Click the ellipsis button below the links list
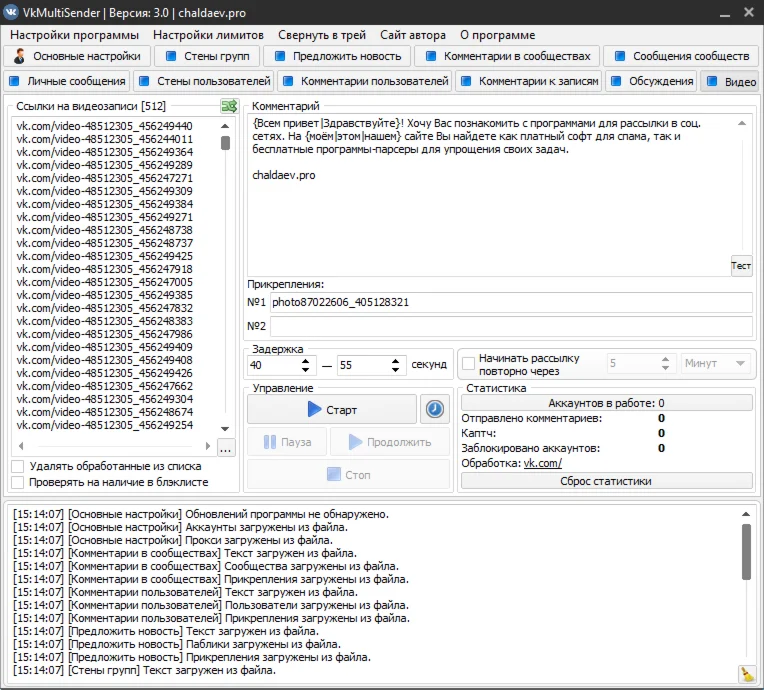This screenshot has width=764, height=690. 226,449
